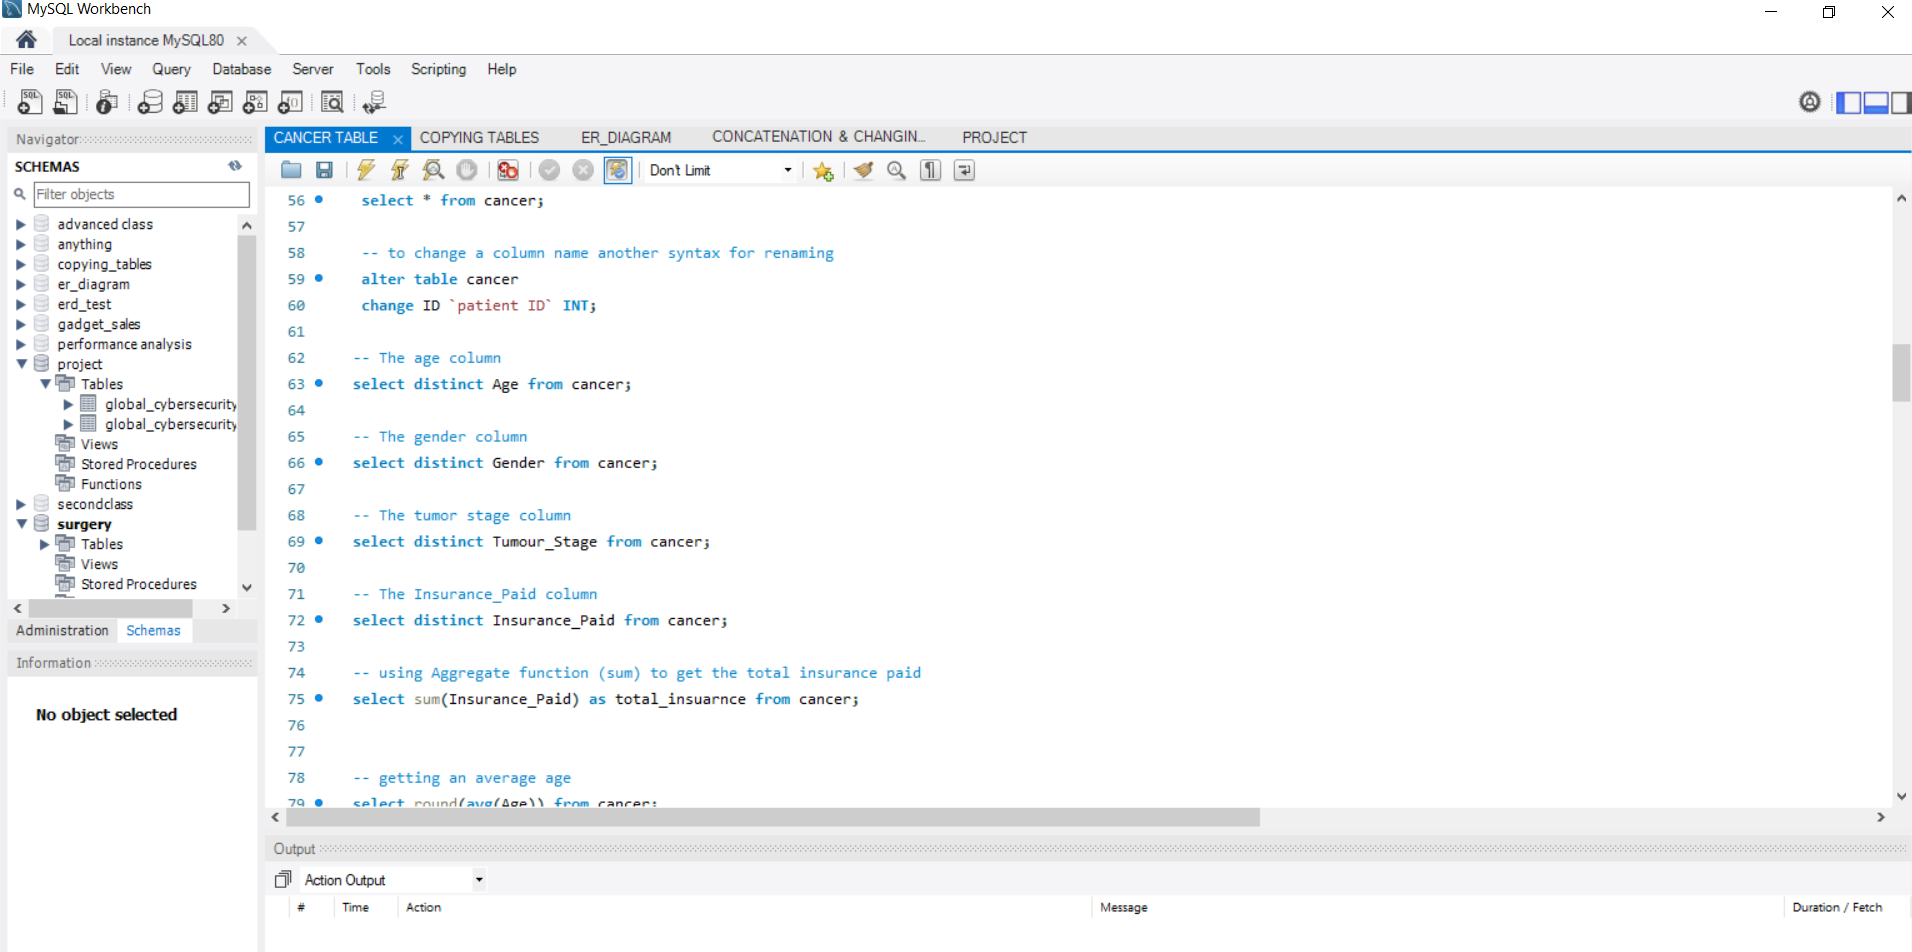Toggle the bottom output panel
Screen dimensions: 1912x952
click(1876, 102)
